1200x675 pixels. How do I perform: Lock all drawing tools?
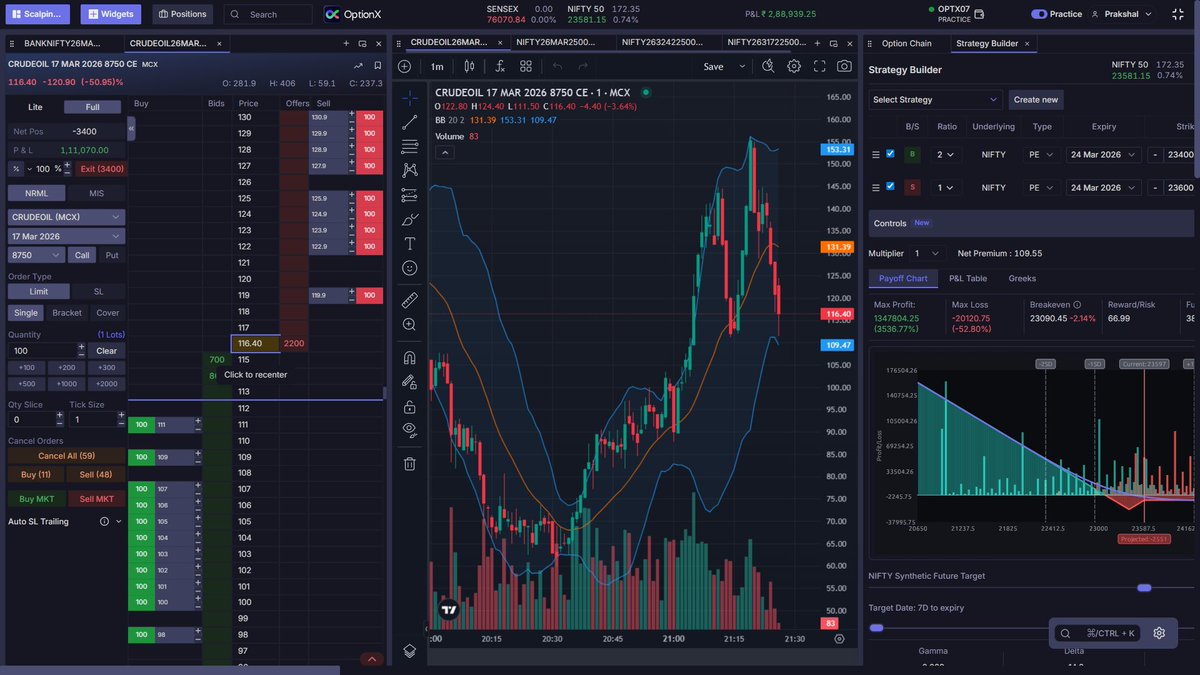410,407
